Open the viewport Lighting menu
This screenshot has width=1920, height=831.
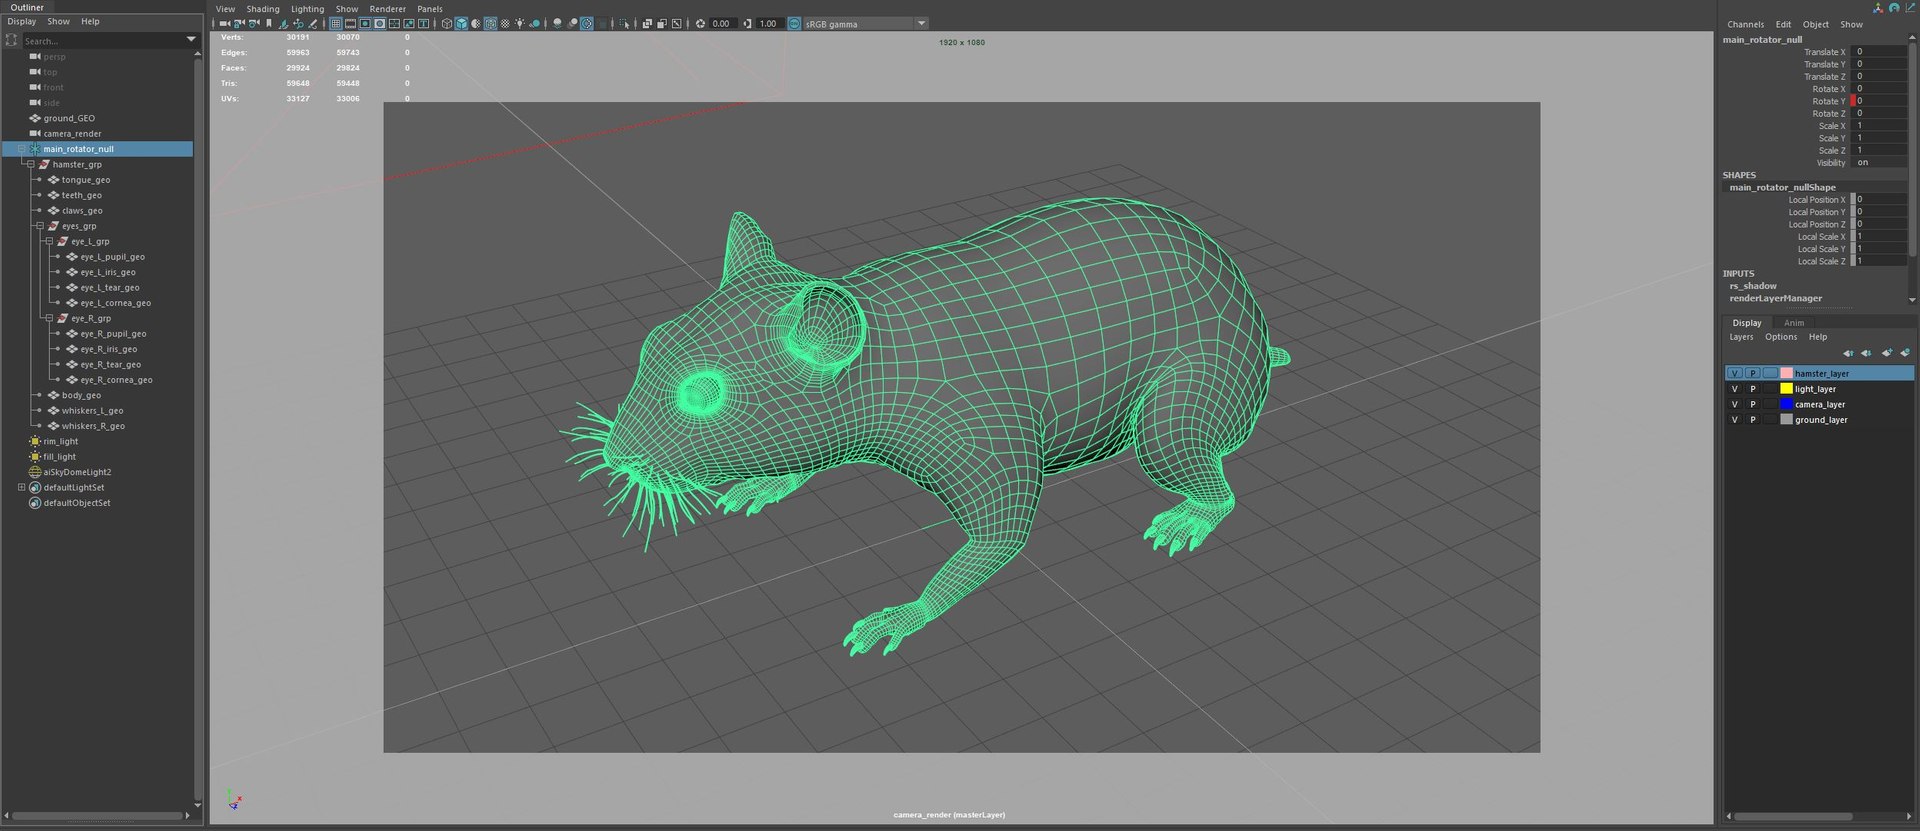point(307,9)
